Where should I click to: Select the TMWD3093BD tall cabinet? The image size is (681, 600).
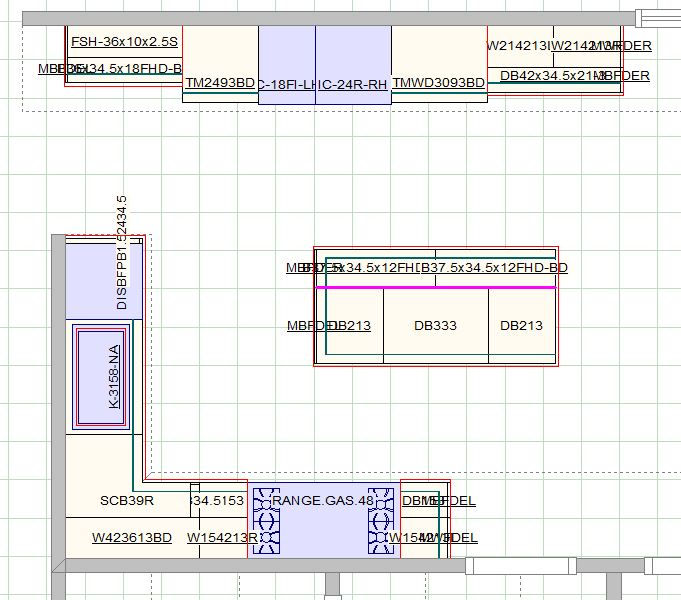[439, 64]
